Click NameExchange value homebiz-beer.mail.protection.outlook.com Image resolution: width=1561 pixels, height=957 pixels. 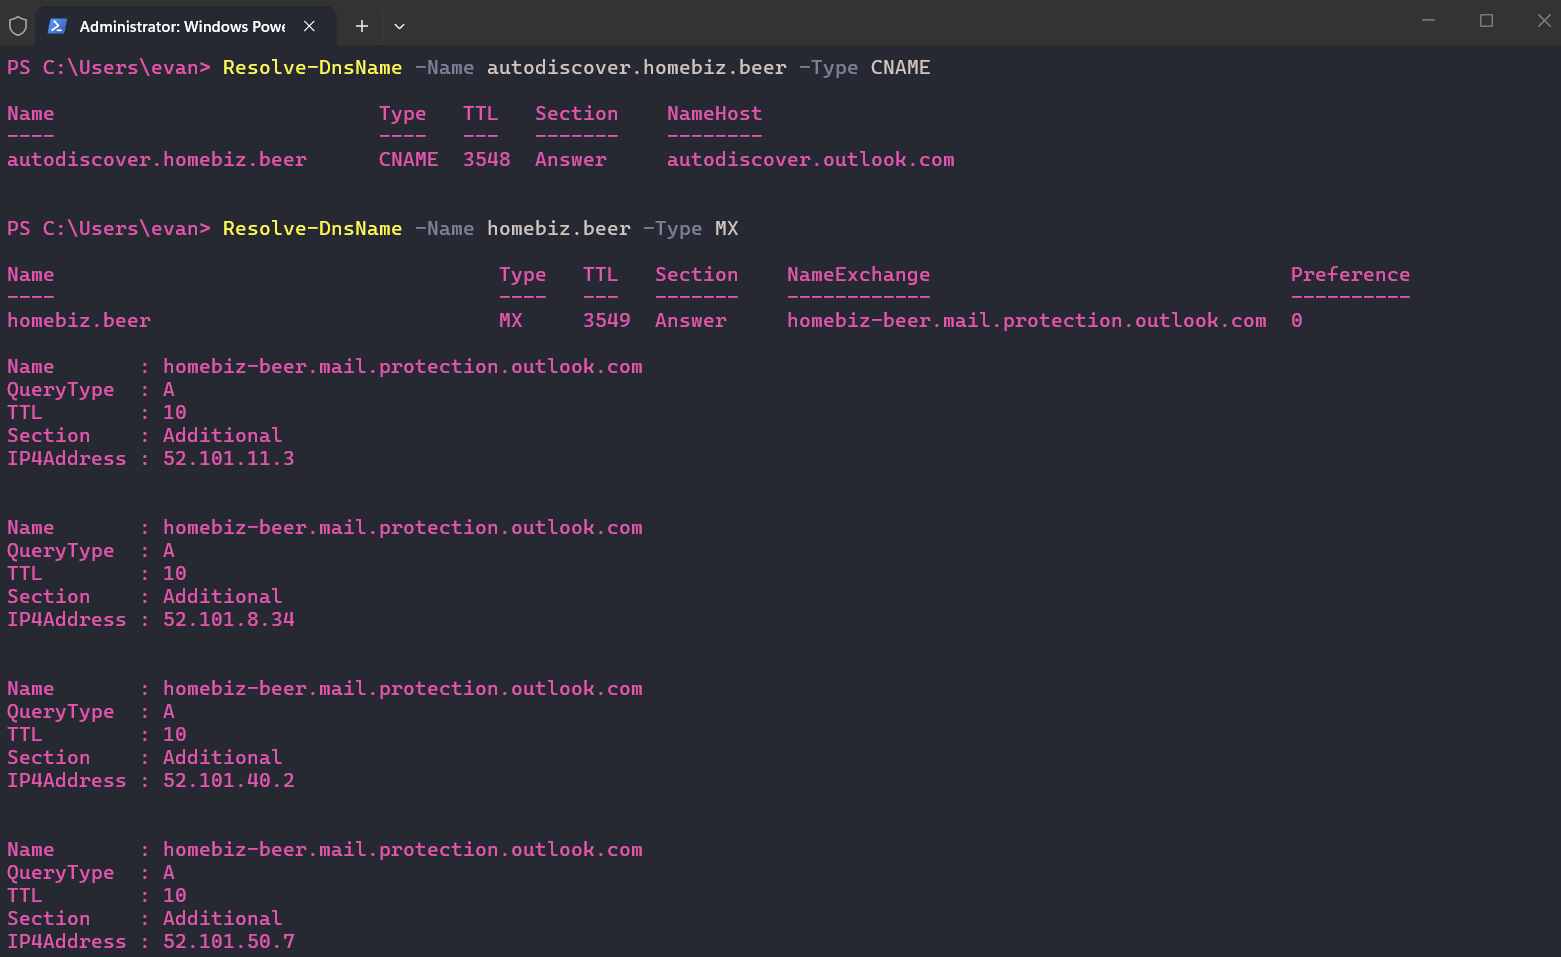coord(1027,320)
